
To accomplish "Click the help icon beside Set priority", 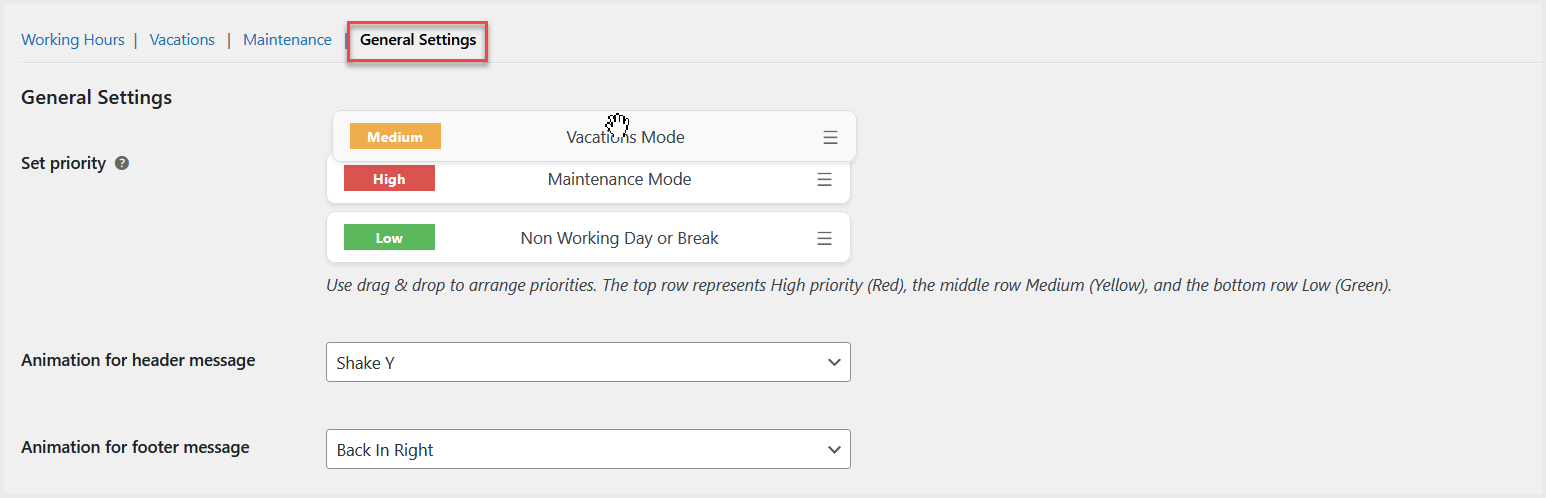I will tap(122, 163).
